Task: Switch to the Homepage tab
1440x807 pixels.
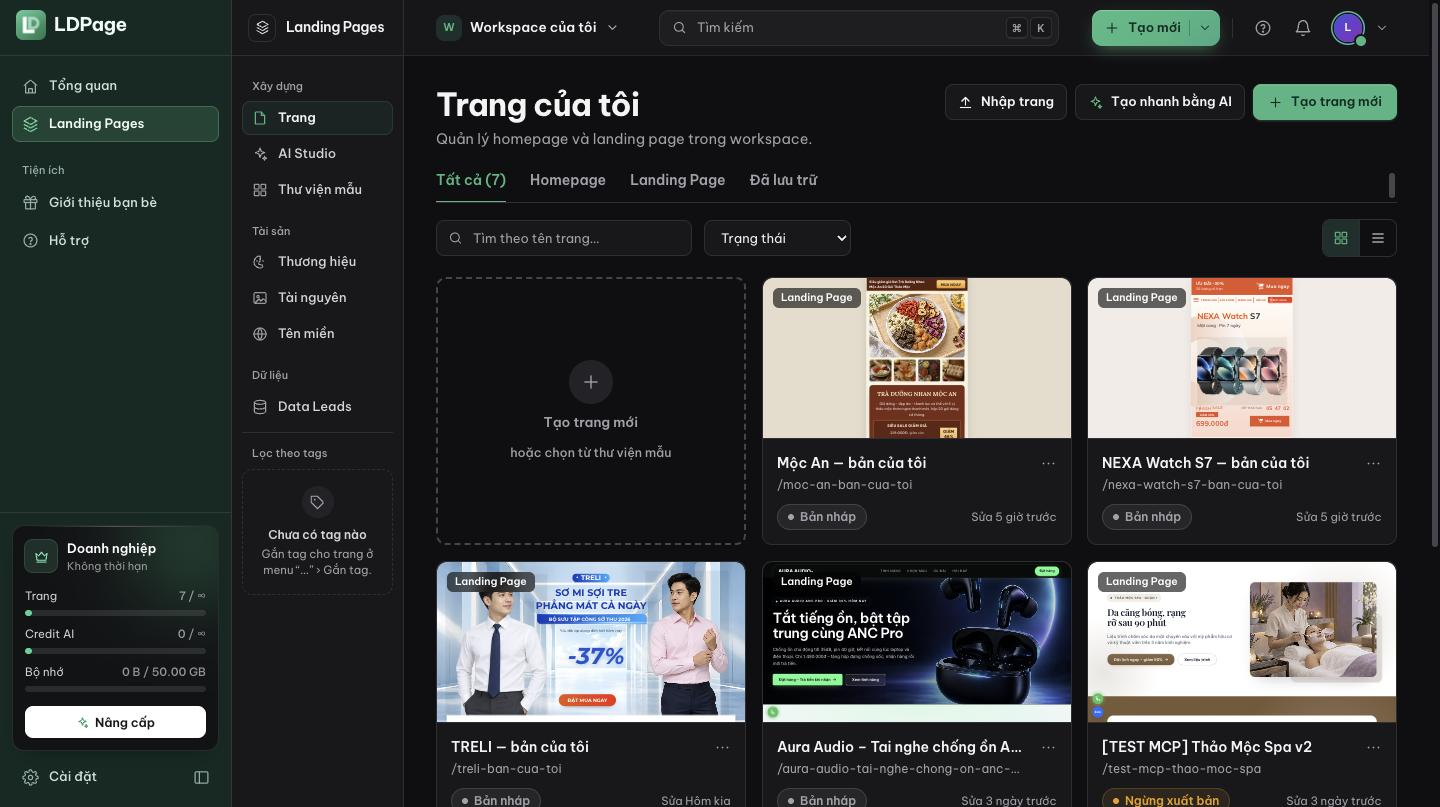Action: point(568,180)
